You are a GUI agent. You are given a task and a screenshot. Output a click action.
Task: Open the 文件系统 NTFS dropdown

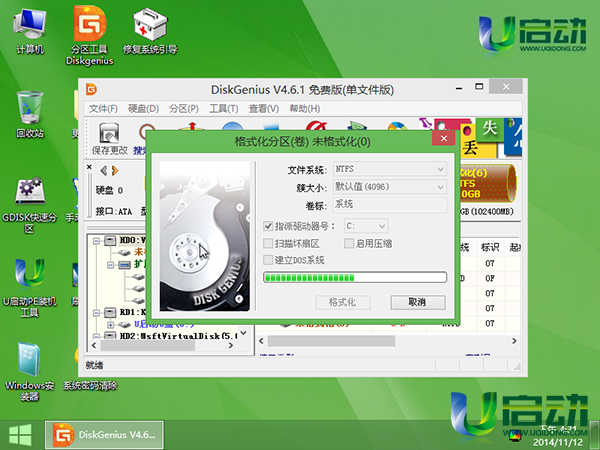(x=390, y=169)
